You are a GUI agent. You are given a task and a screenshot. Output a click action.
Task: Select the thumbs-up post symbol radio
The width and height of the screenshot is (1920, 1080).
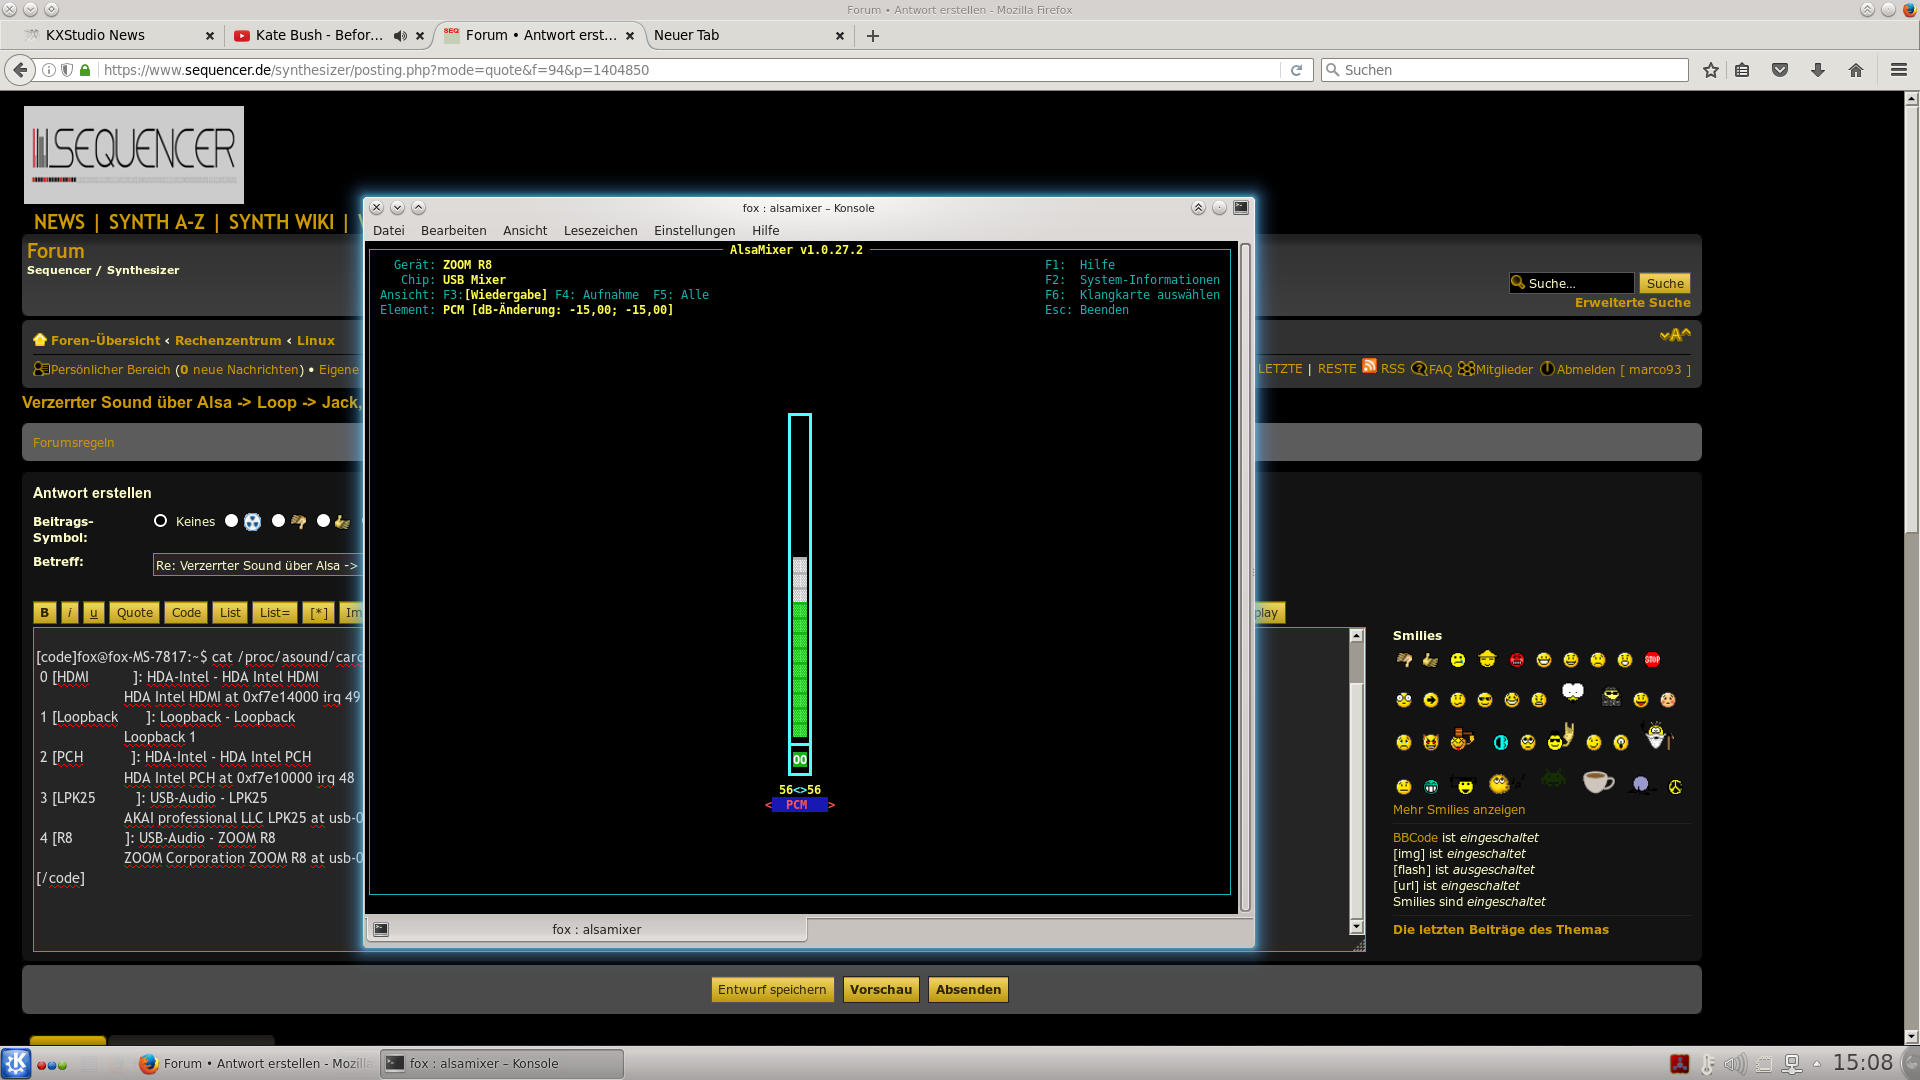pos(323,521)
